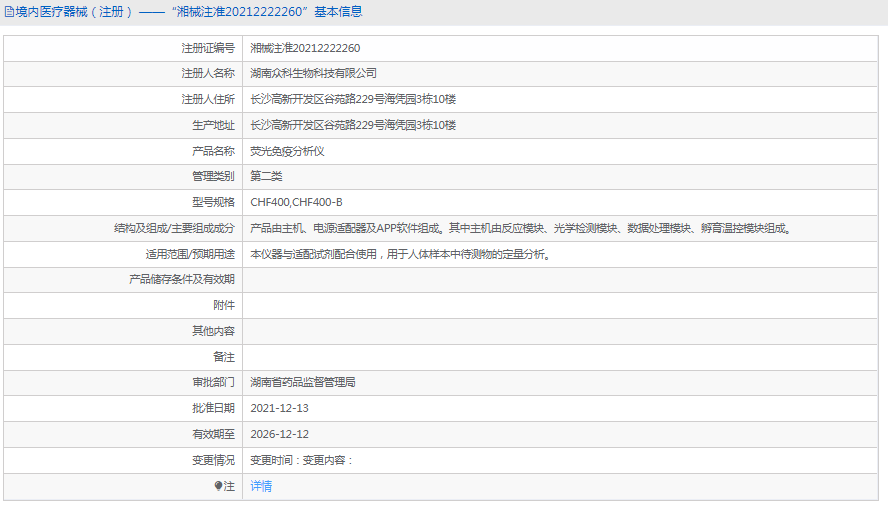Viewport: 888px width, 506px height.
Task: Click the 注册人住所 address value
Action: pos(353,99)
